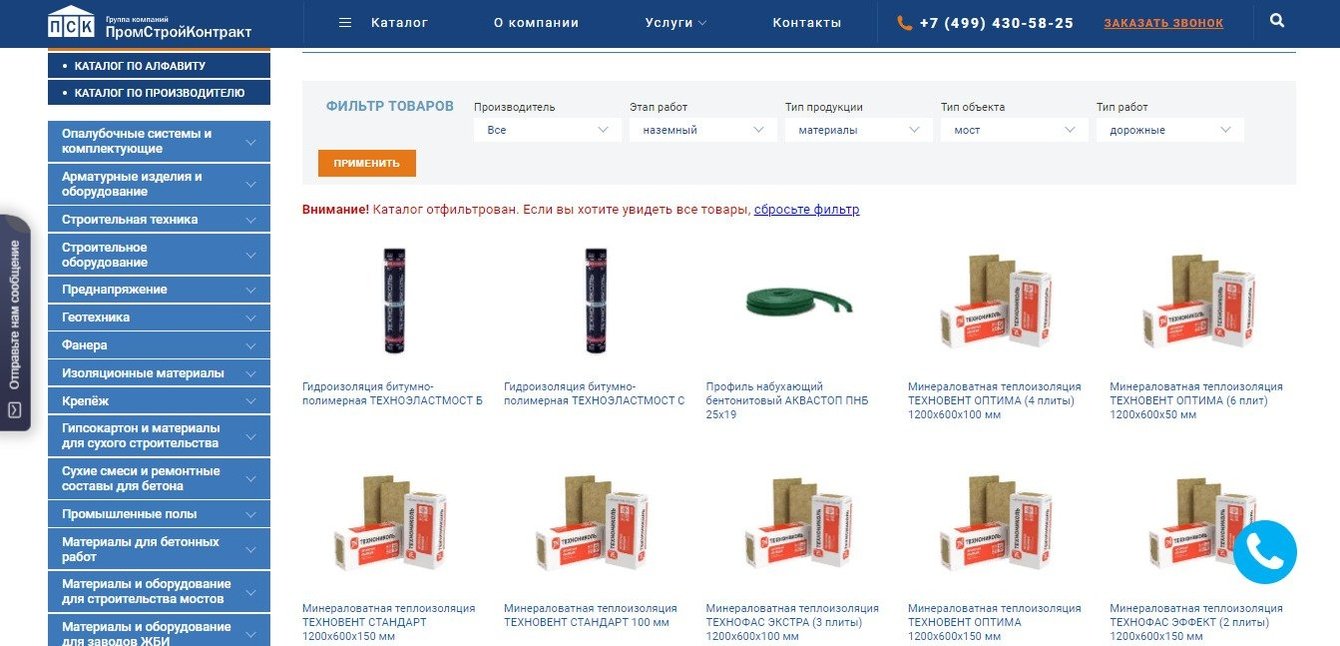
Task: Open the Этап работ dropdown
Action: 703,130
